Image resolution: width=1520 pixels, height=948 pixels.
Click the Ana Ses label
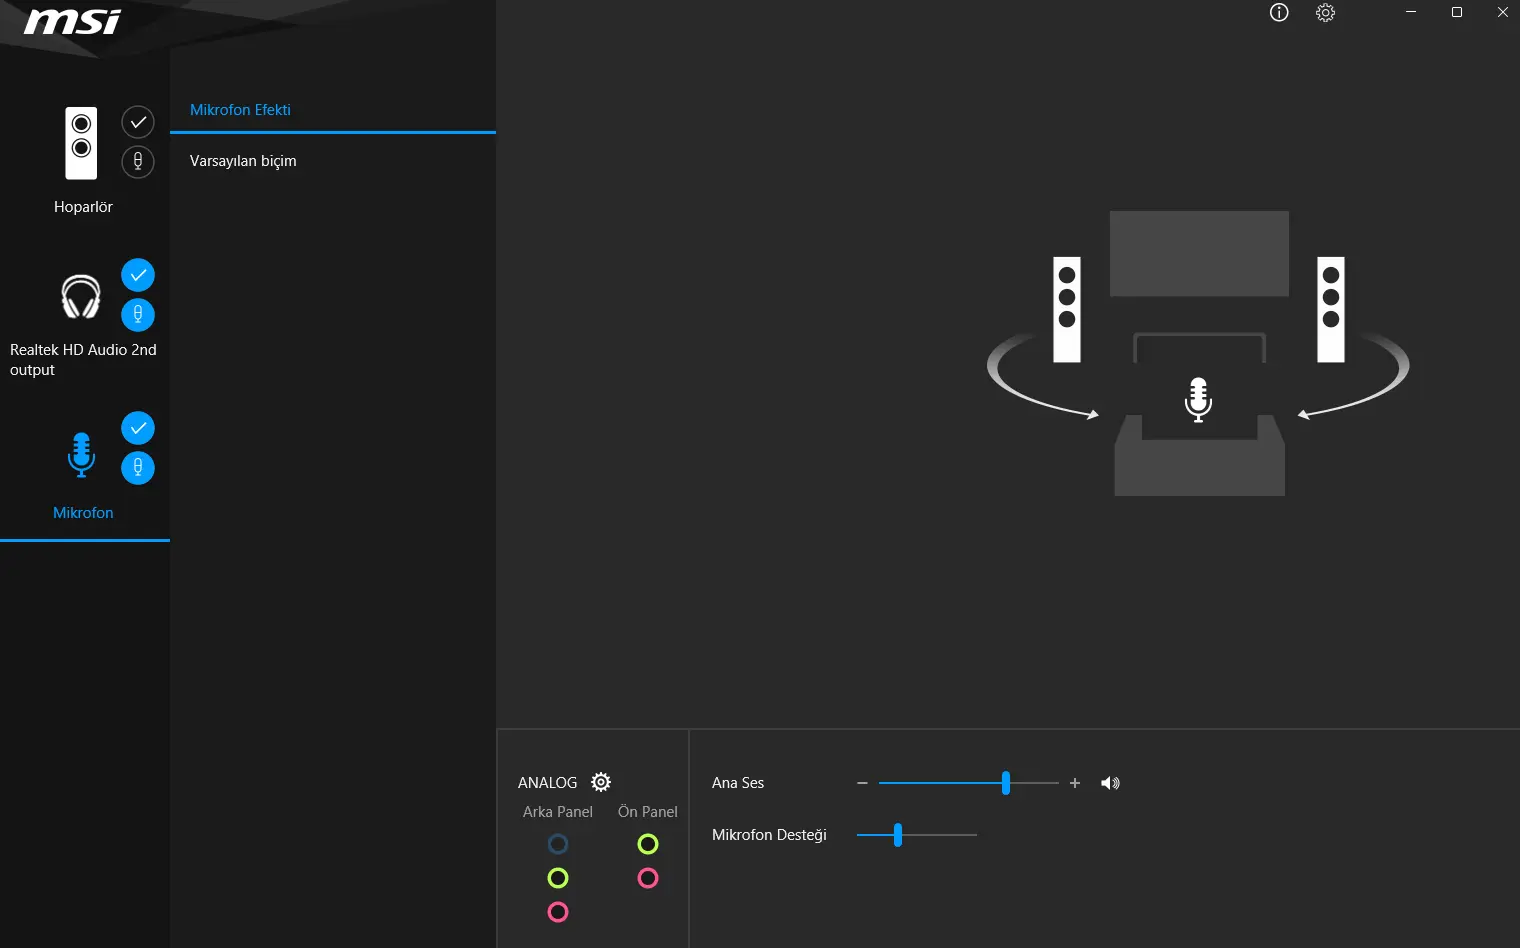(x=738, y=783)
